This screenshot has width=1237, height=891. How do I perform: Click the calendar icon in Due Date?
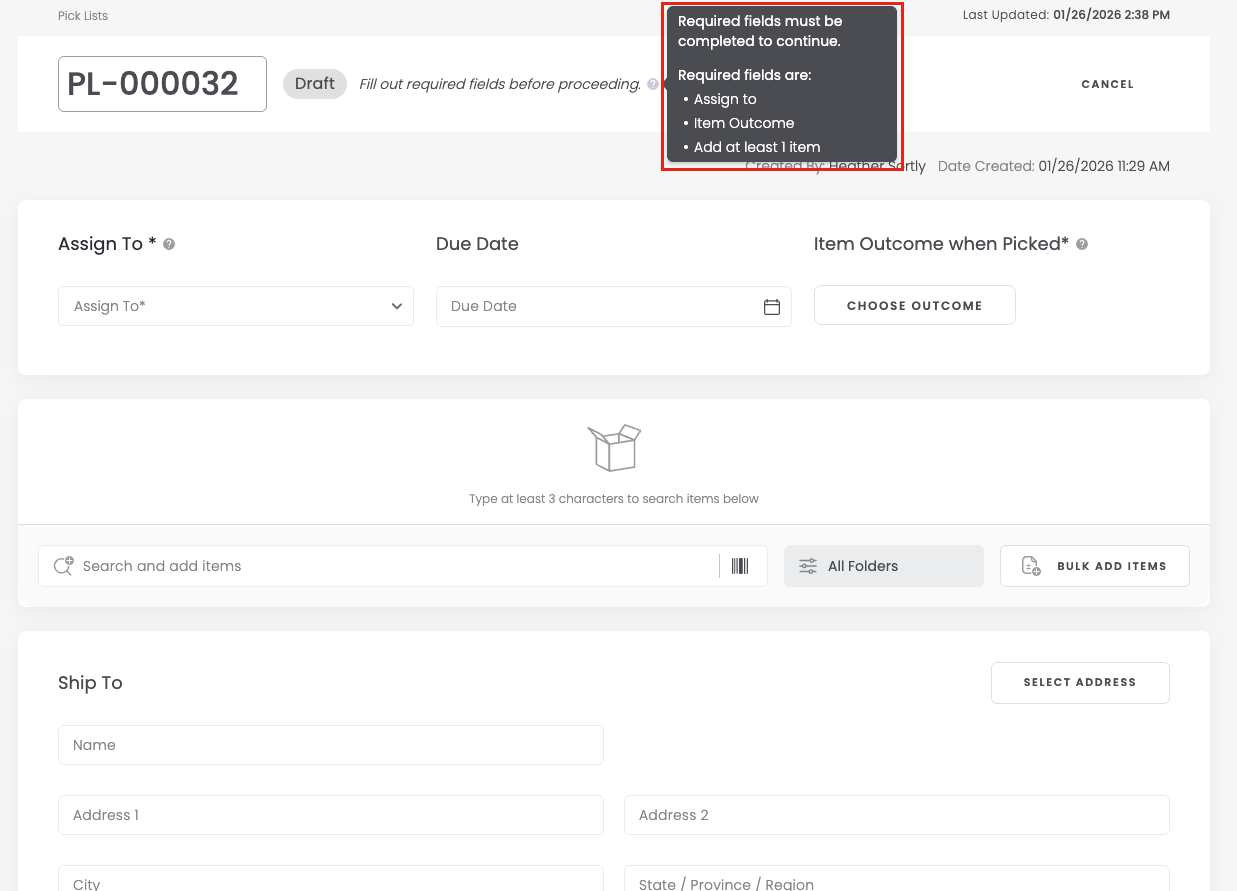[771, 307]
